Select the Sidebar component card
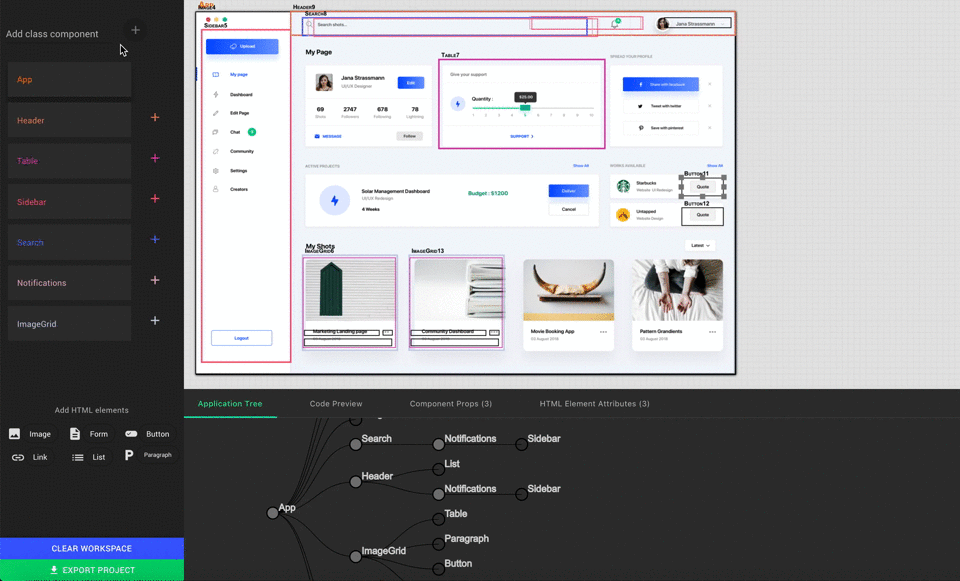The width and height of the screenshot is (960, 581). (x=70, y=201)
